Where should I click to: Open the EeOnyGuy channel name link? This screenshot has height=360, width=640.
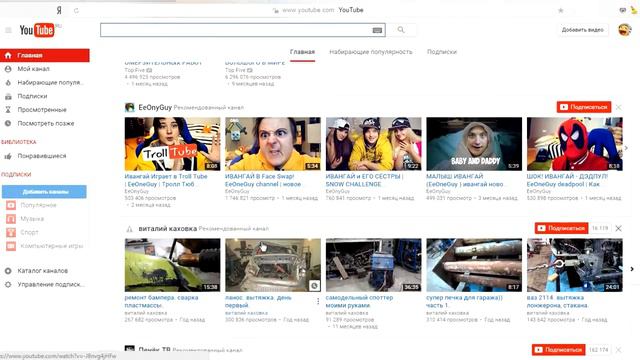tap(155, 107)
